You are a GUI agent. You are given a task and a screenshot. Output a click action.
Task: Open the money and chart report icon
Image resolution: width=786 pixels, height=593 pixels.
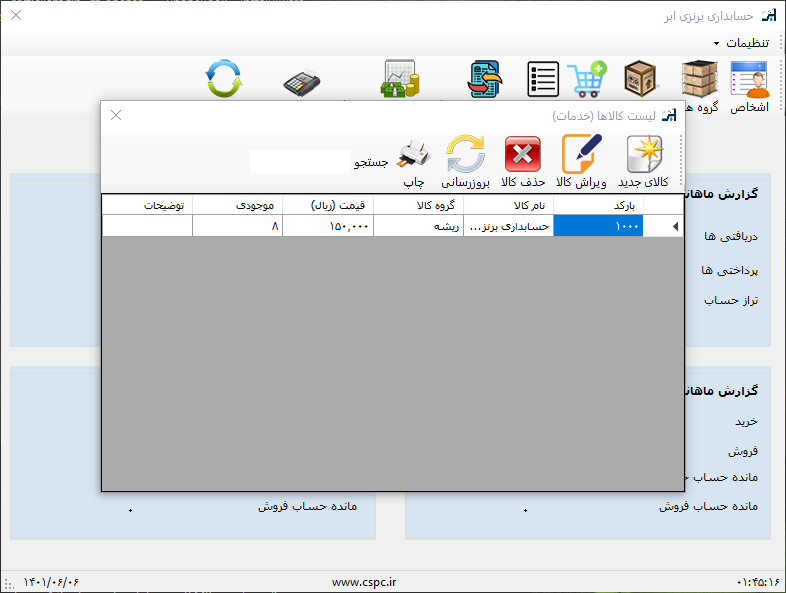click(399, 79)
